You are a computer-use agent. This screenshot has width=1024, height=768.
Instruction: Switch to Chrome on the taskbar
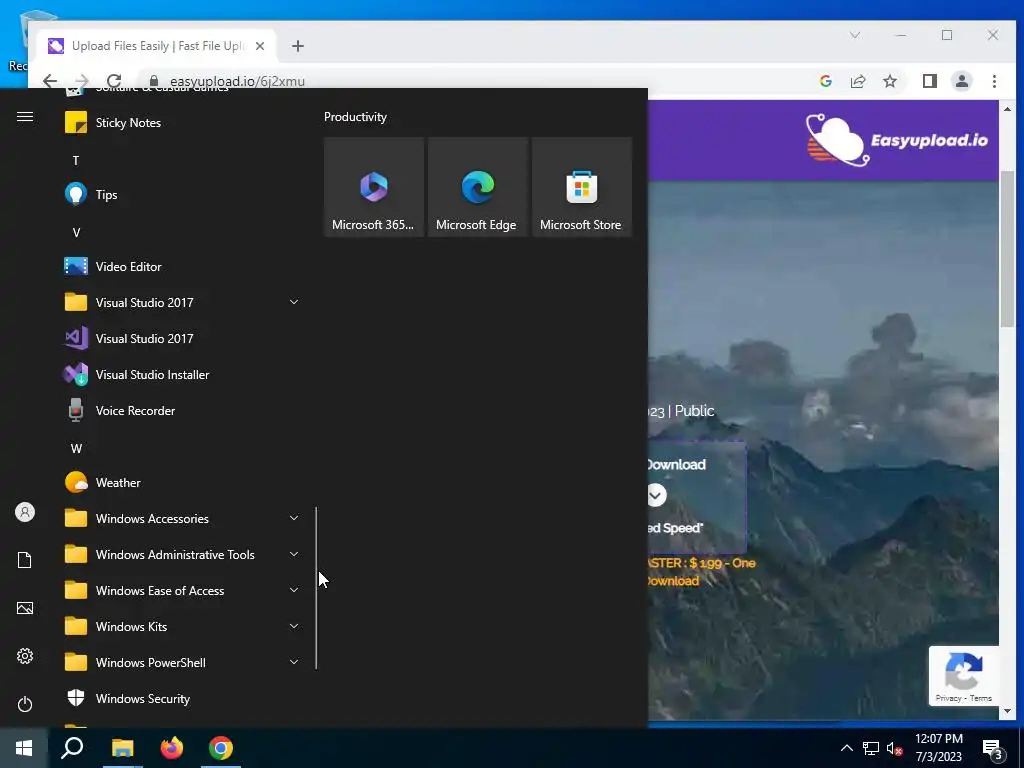point(221,748)
